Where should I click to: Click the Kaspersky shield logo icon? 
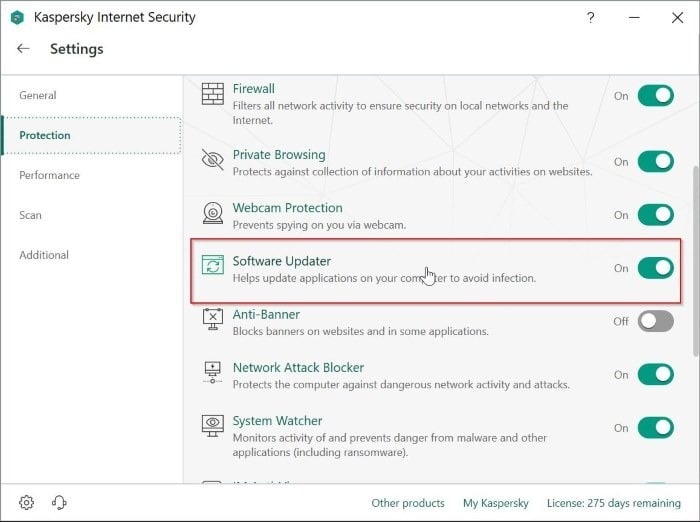(x=17, y=18)
